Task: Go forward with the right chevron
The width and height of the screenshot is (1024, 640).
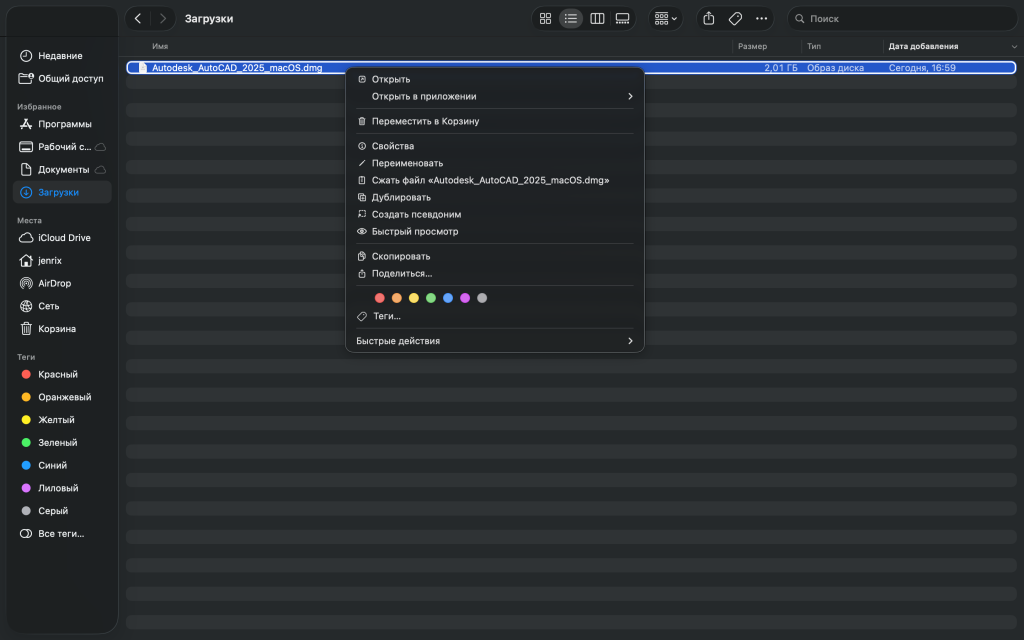Action: (x=163, y=18)
